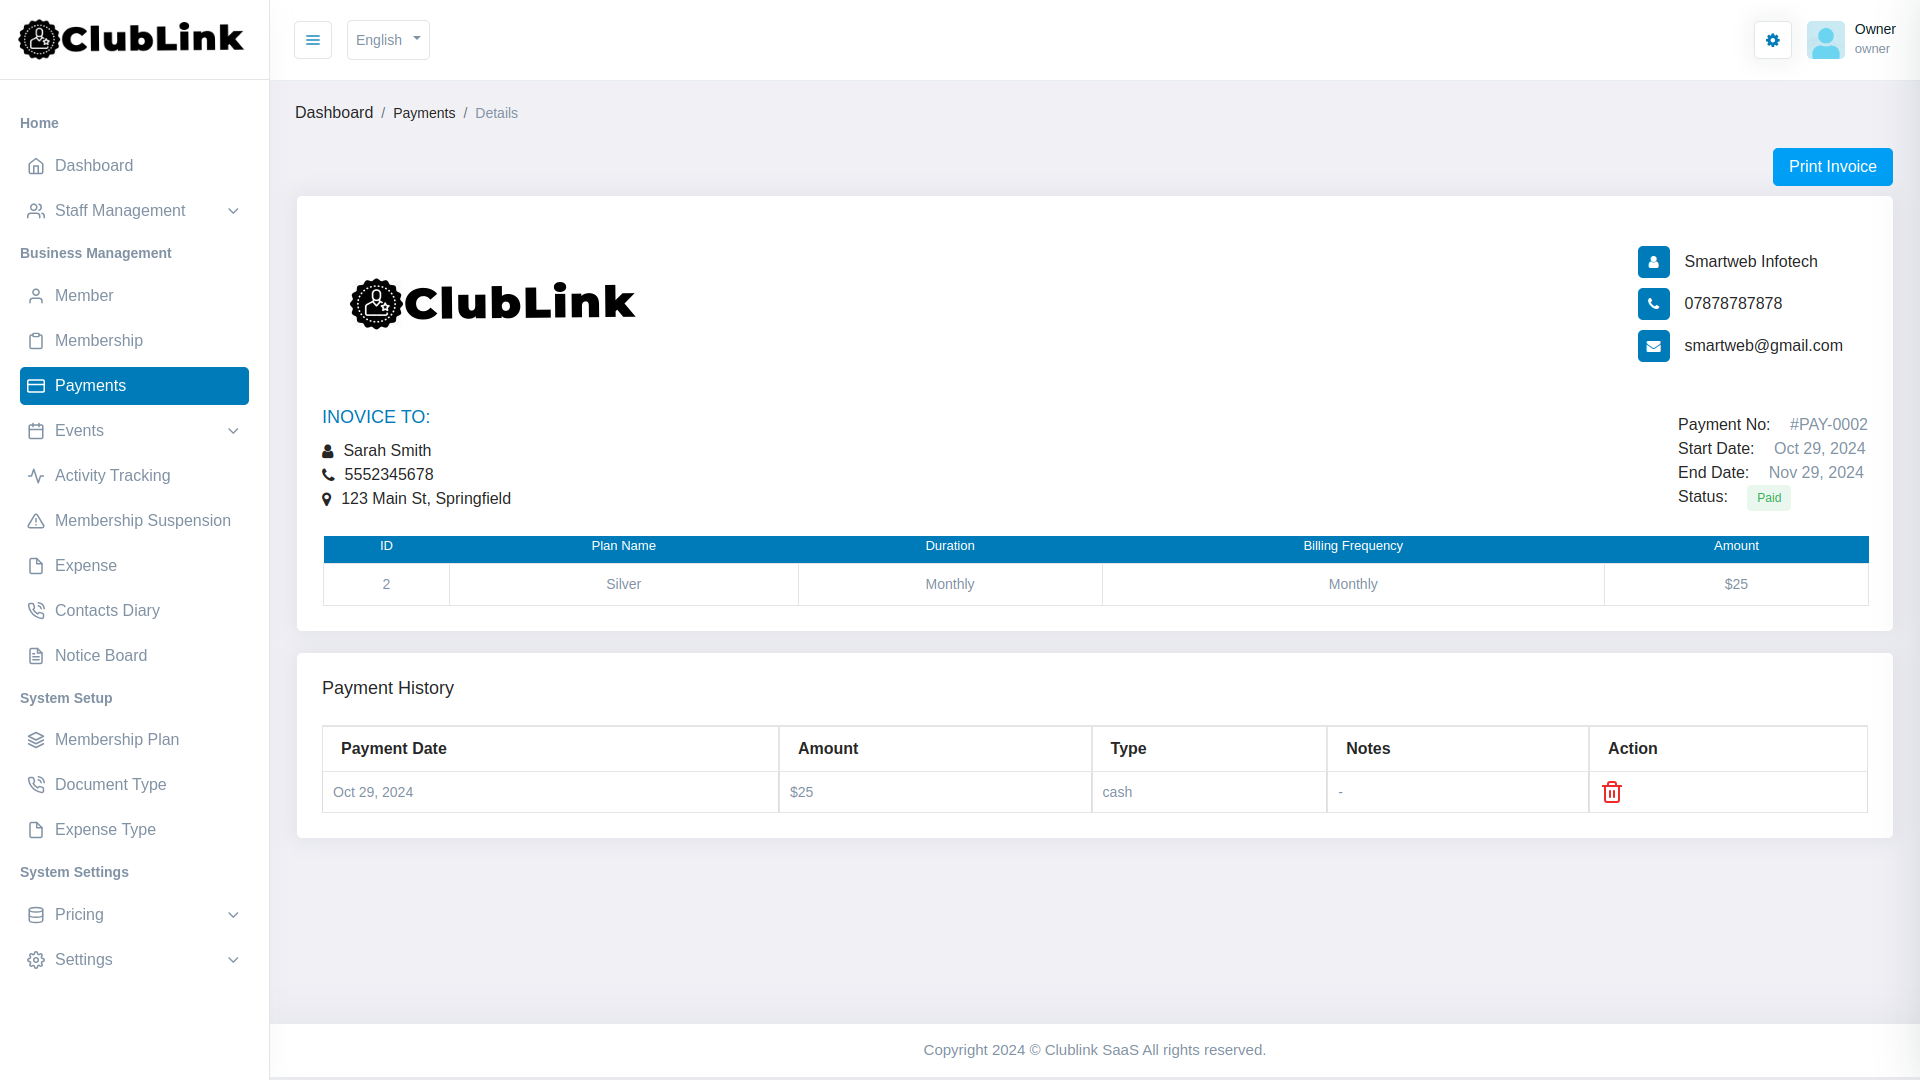
Task: Toggle the sidebar with the hamburger icon
Action: tap(313, 40)
